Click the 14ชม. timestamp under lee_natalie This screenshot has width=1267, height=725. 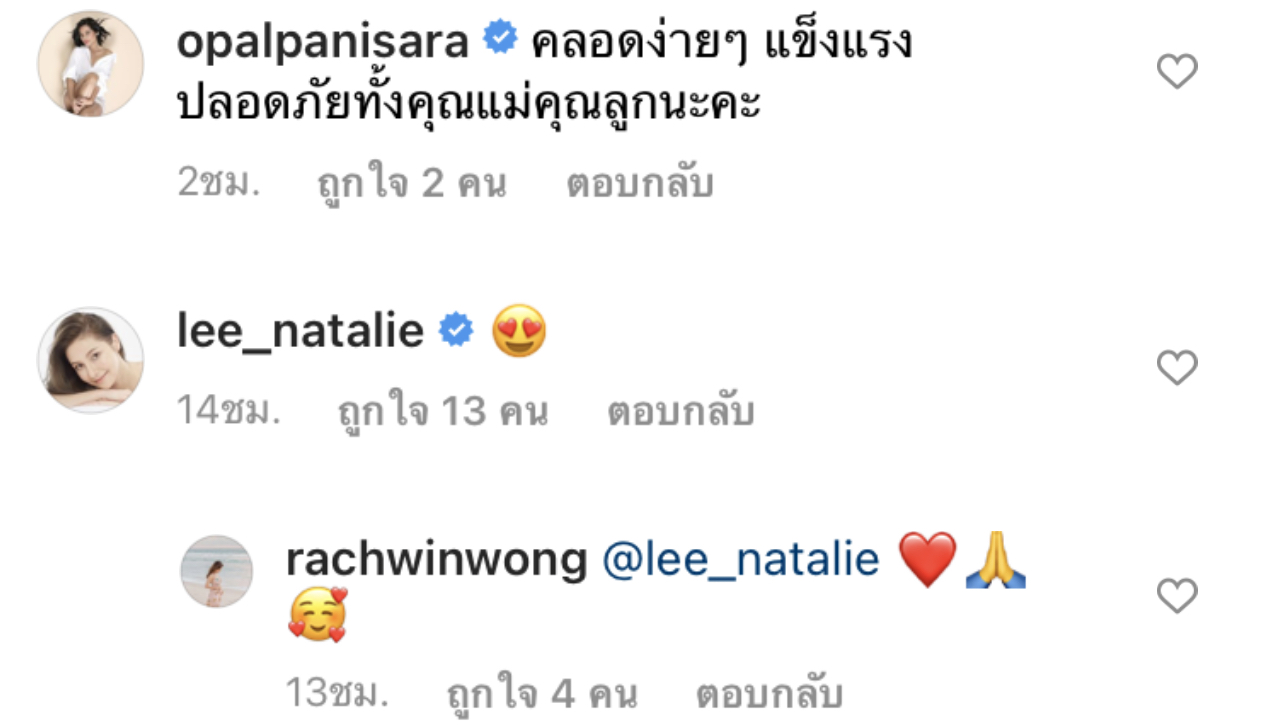coord(229,412)
